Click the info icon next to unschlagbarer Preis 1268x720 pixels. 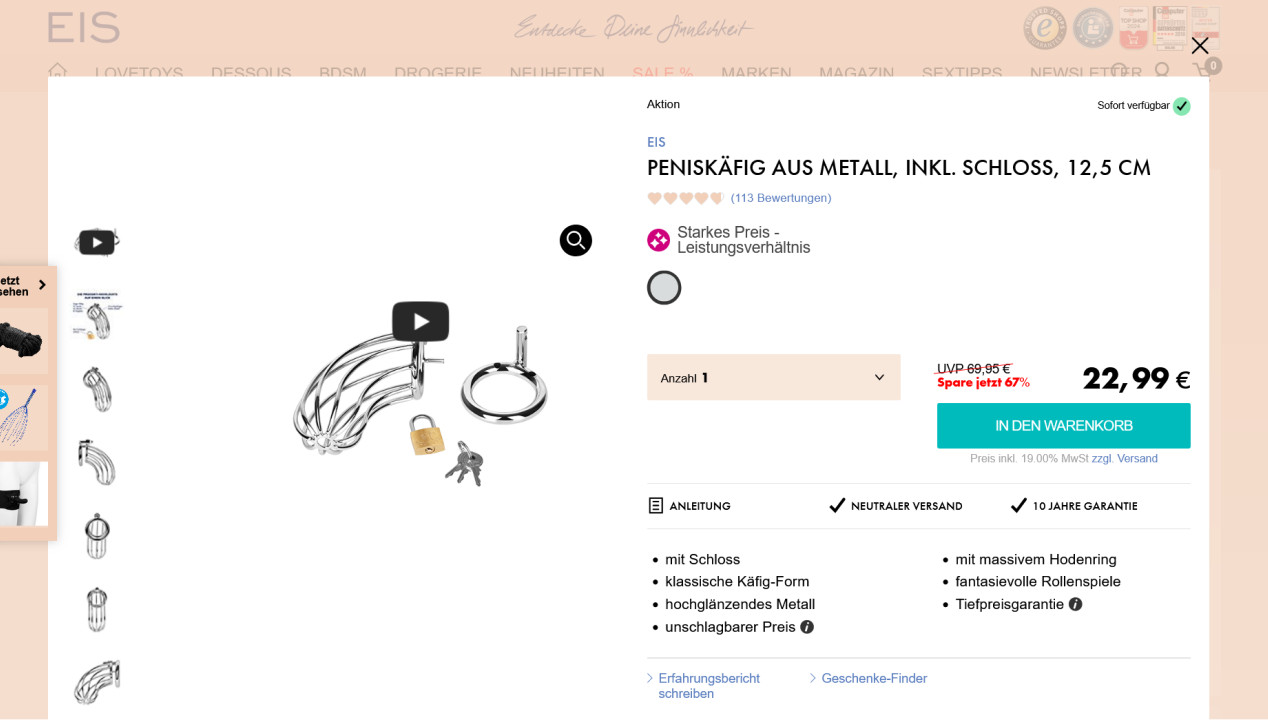[806, 627]
